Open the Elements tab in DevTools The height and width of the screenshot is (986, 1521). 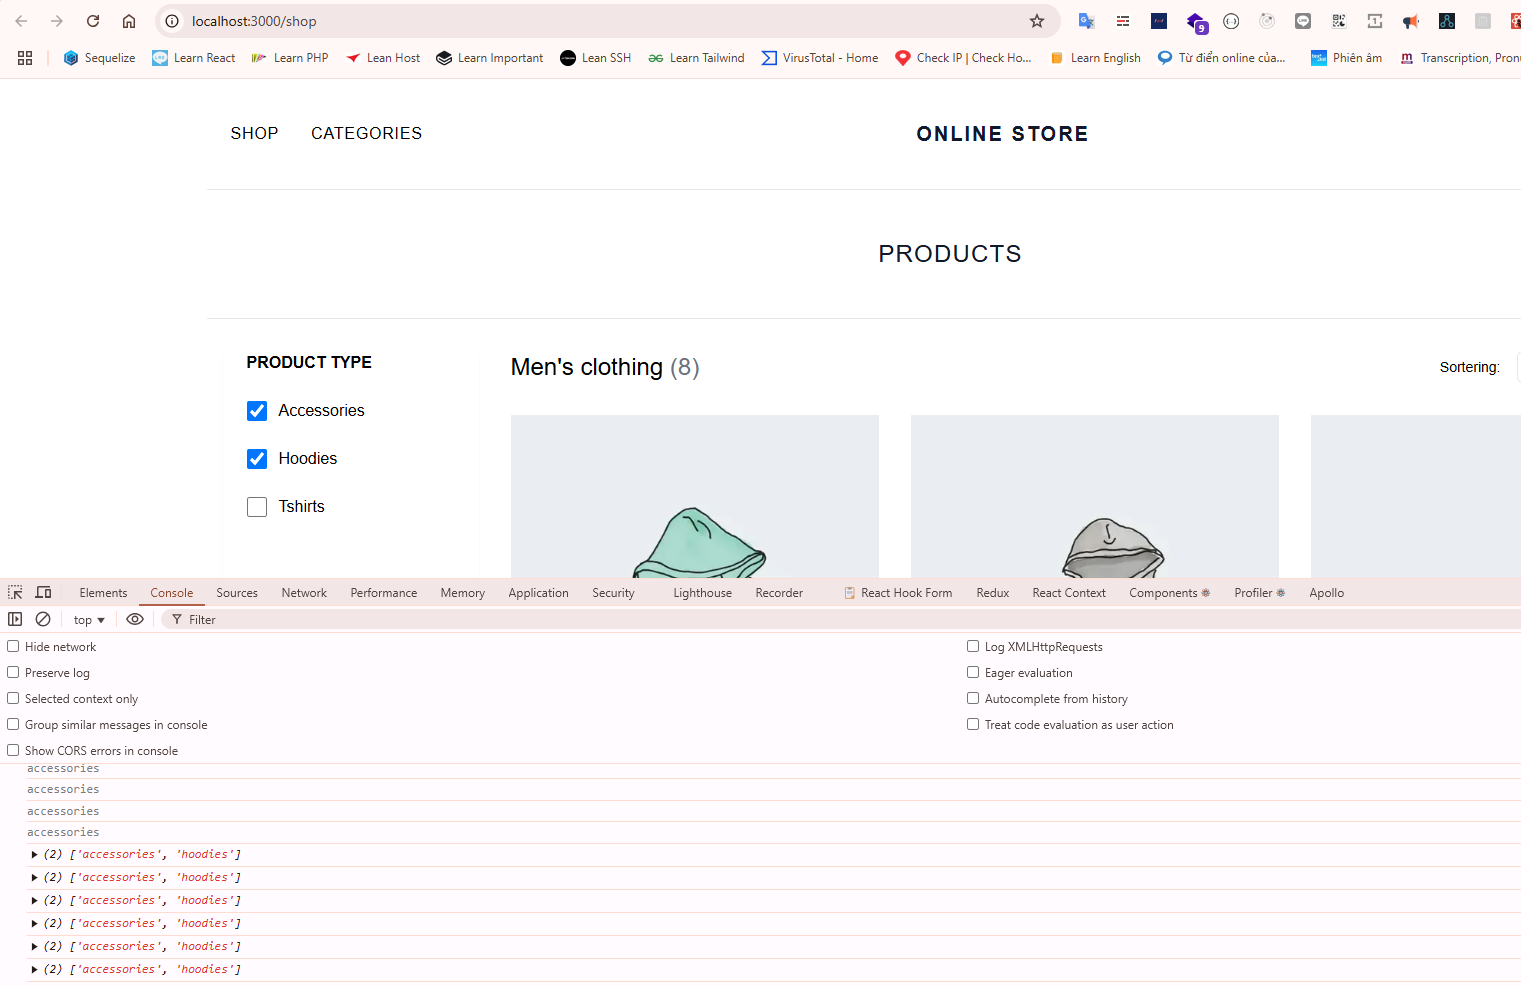[x=103, y=593]
